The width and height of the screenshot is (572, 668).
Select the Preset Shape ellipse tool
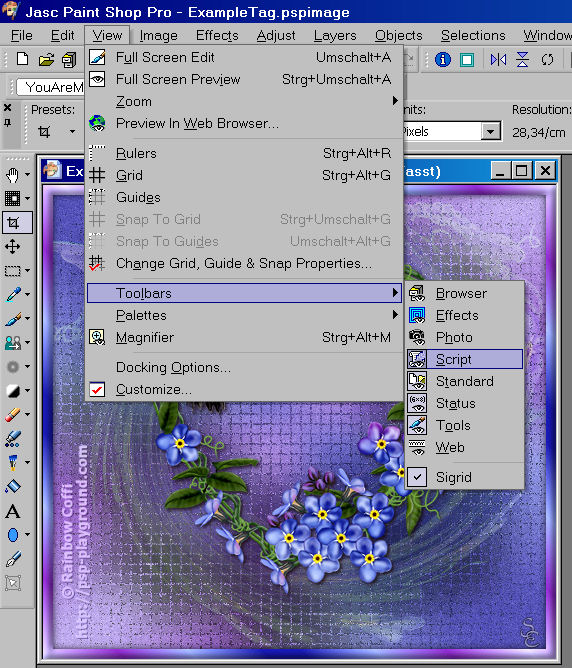(x=13, y=534)
